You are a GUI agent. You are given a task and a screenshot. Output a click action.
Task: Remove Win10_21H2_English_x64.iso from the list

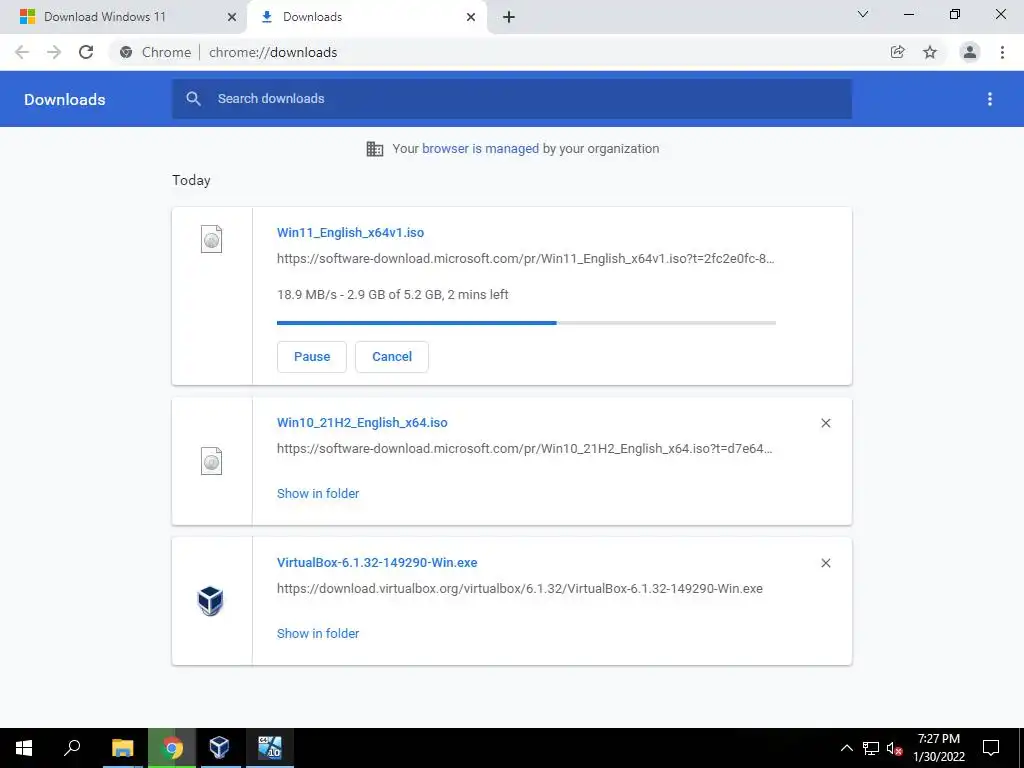click(825, 423)
